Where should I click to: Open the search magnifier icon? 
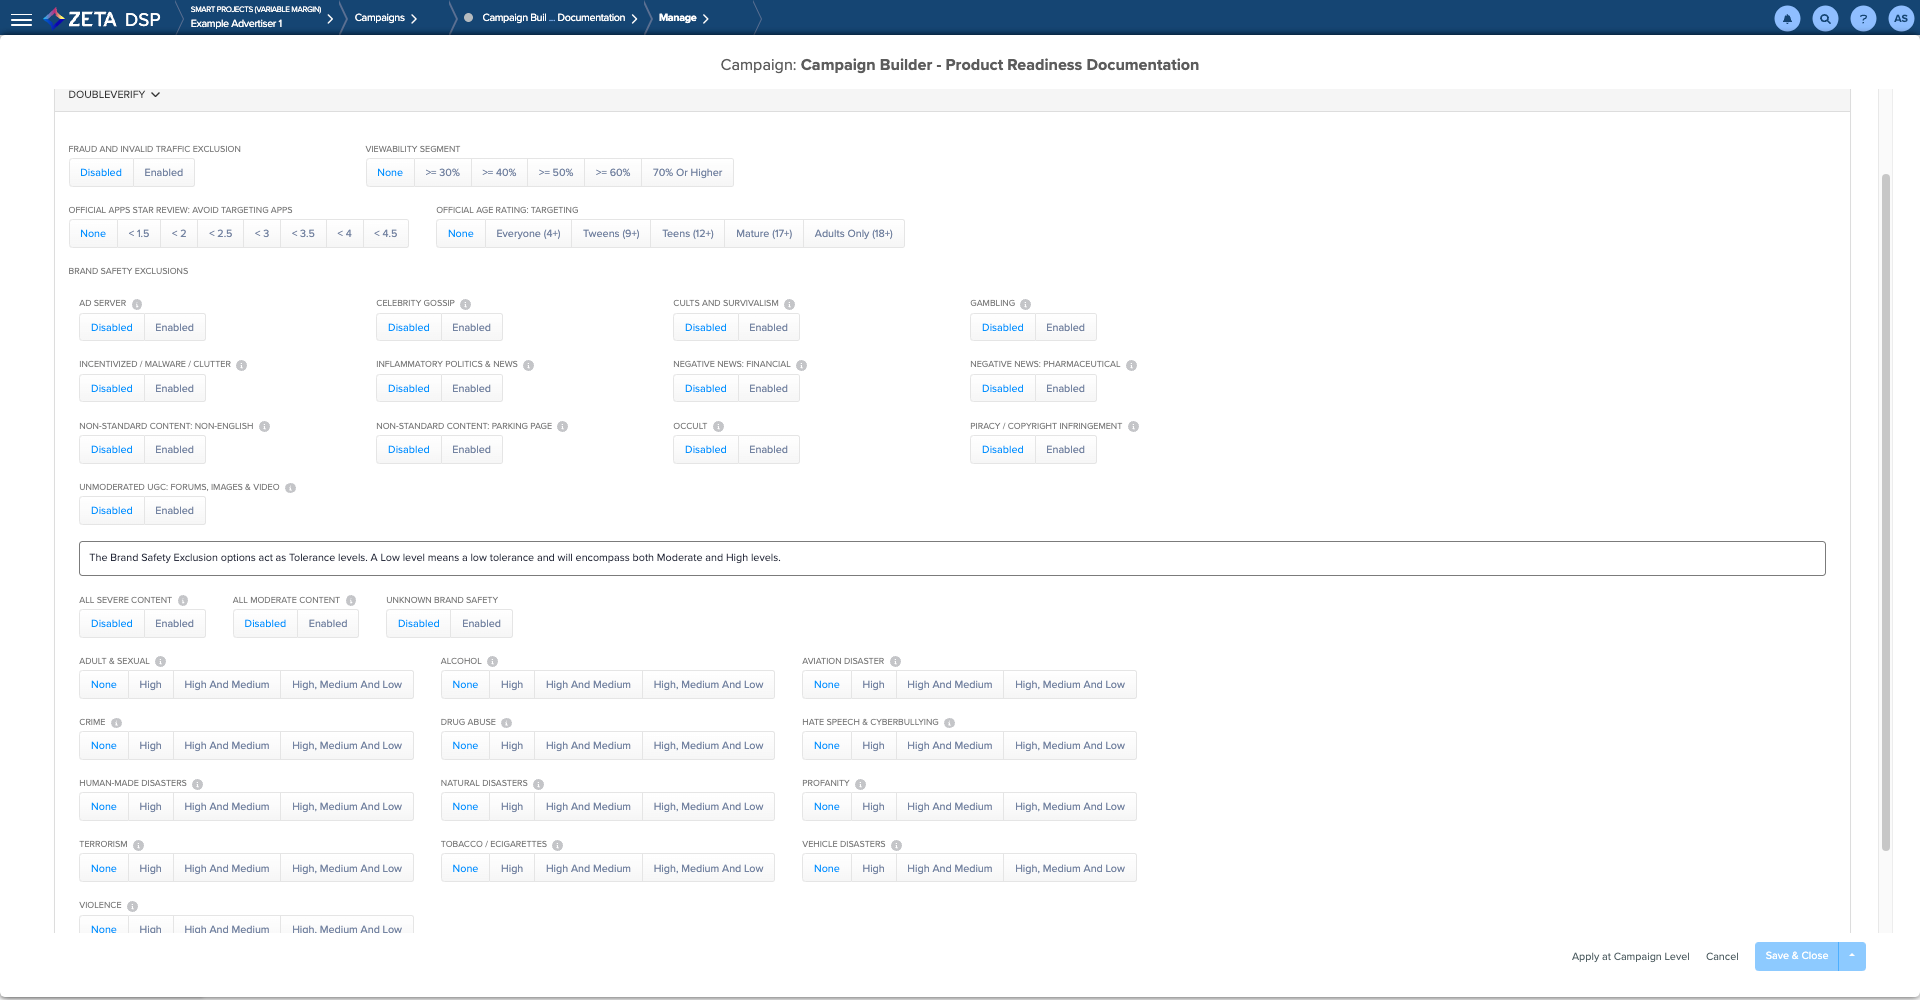pos(1825,19)
